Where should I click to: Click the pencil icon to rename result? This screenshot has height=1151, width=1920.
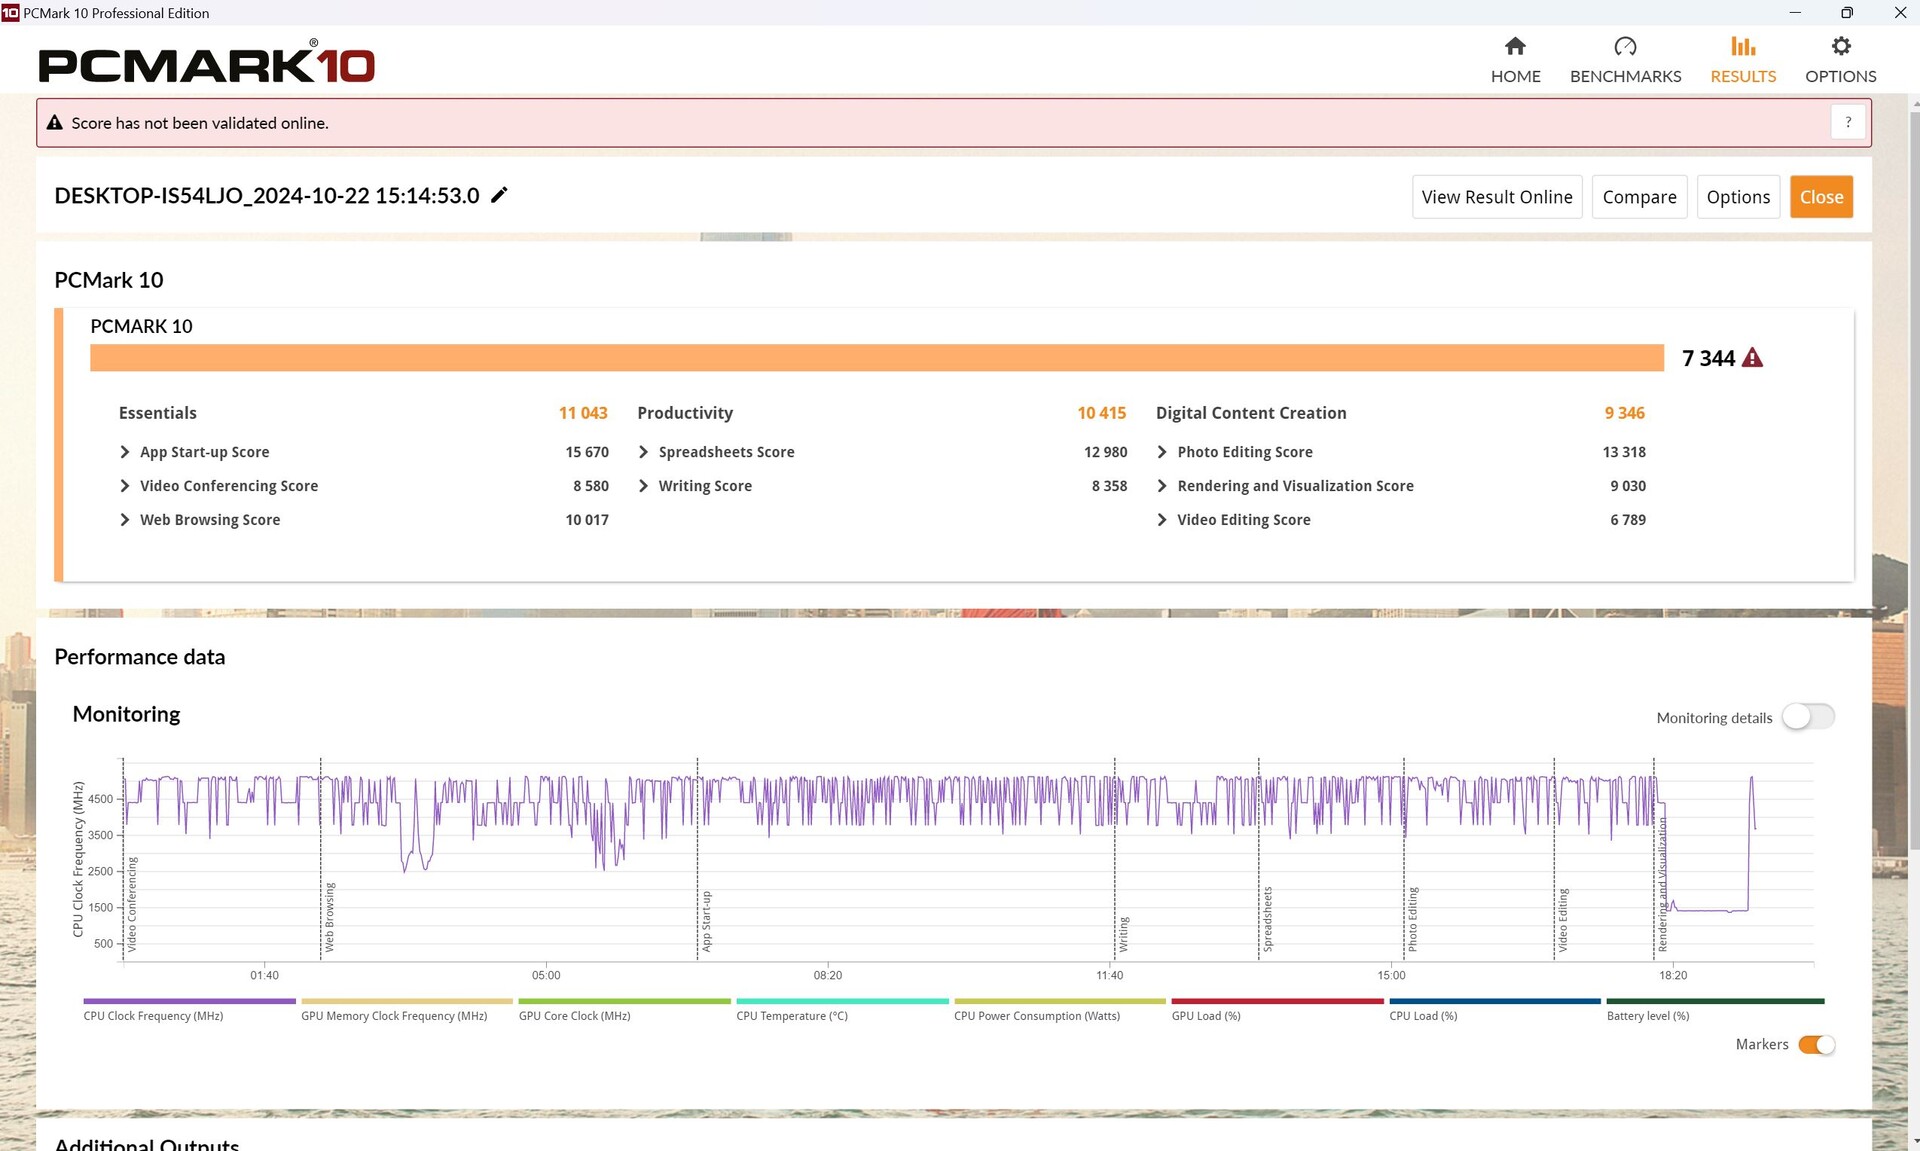tap(499, 195)
